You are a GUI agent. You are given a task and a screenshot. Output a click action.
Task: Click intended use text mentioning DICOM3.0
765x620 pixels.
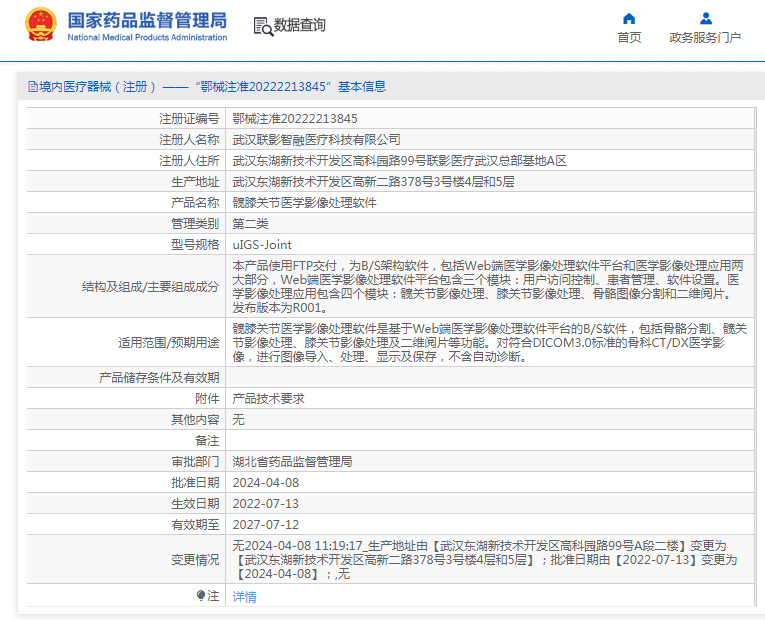pos(489,342)
